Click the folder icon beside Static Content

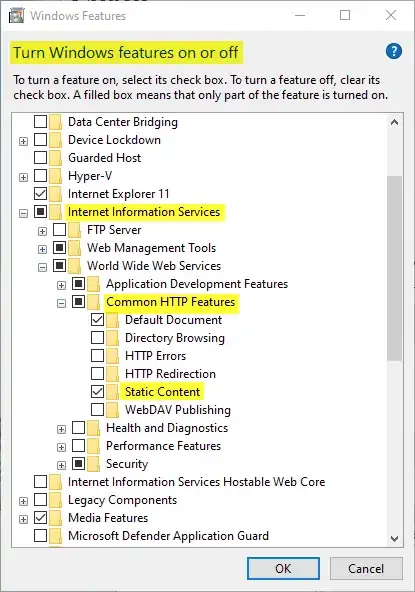pyautogui.click(x=113, y=392)
